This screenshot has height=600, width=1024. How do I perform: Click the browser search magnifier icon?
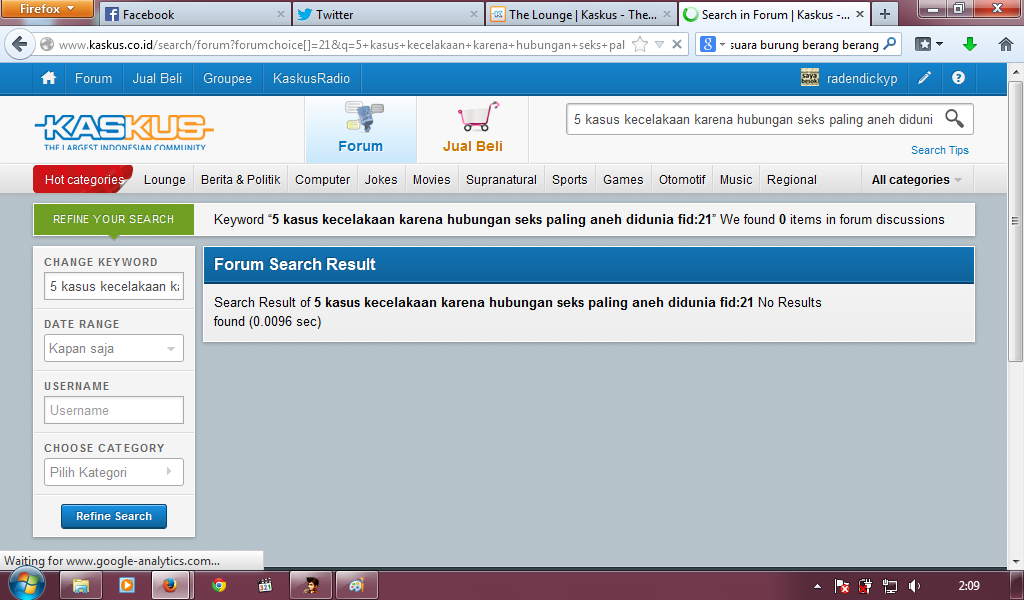coord(889,44)
